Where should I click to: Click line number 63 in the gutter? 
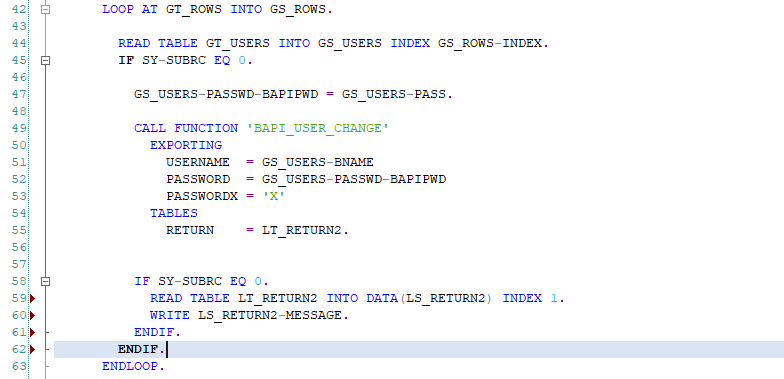tap(18, 366)
